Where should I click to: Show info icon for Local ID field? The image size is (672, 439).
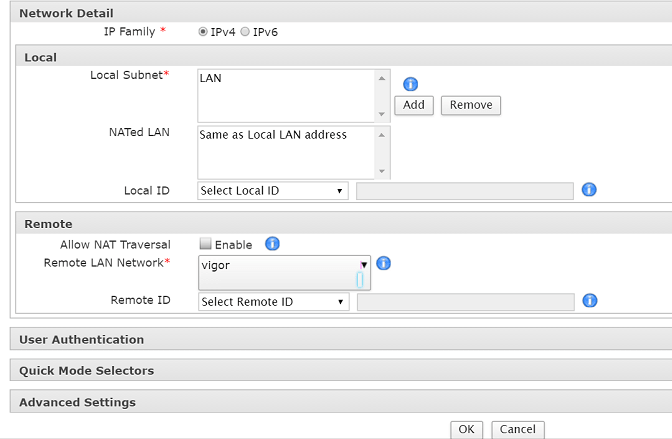pos(589,189)
